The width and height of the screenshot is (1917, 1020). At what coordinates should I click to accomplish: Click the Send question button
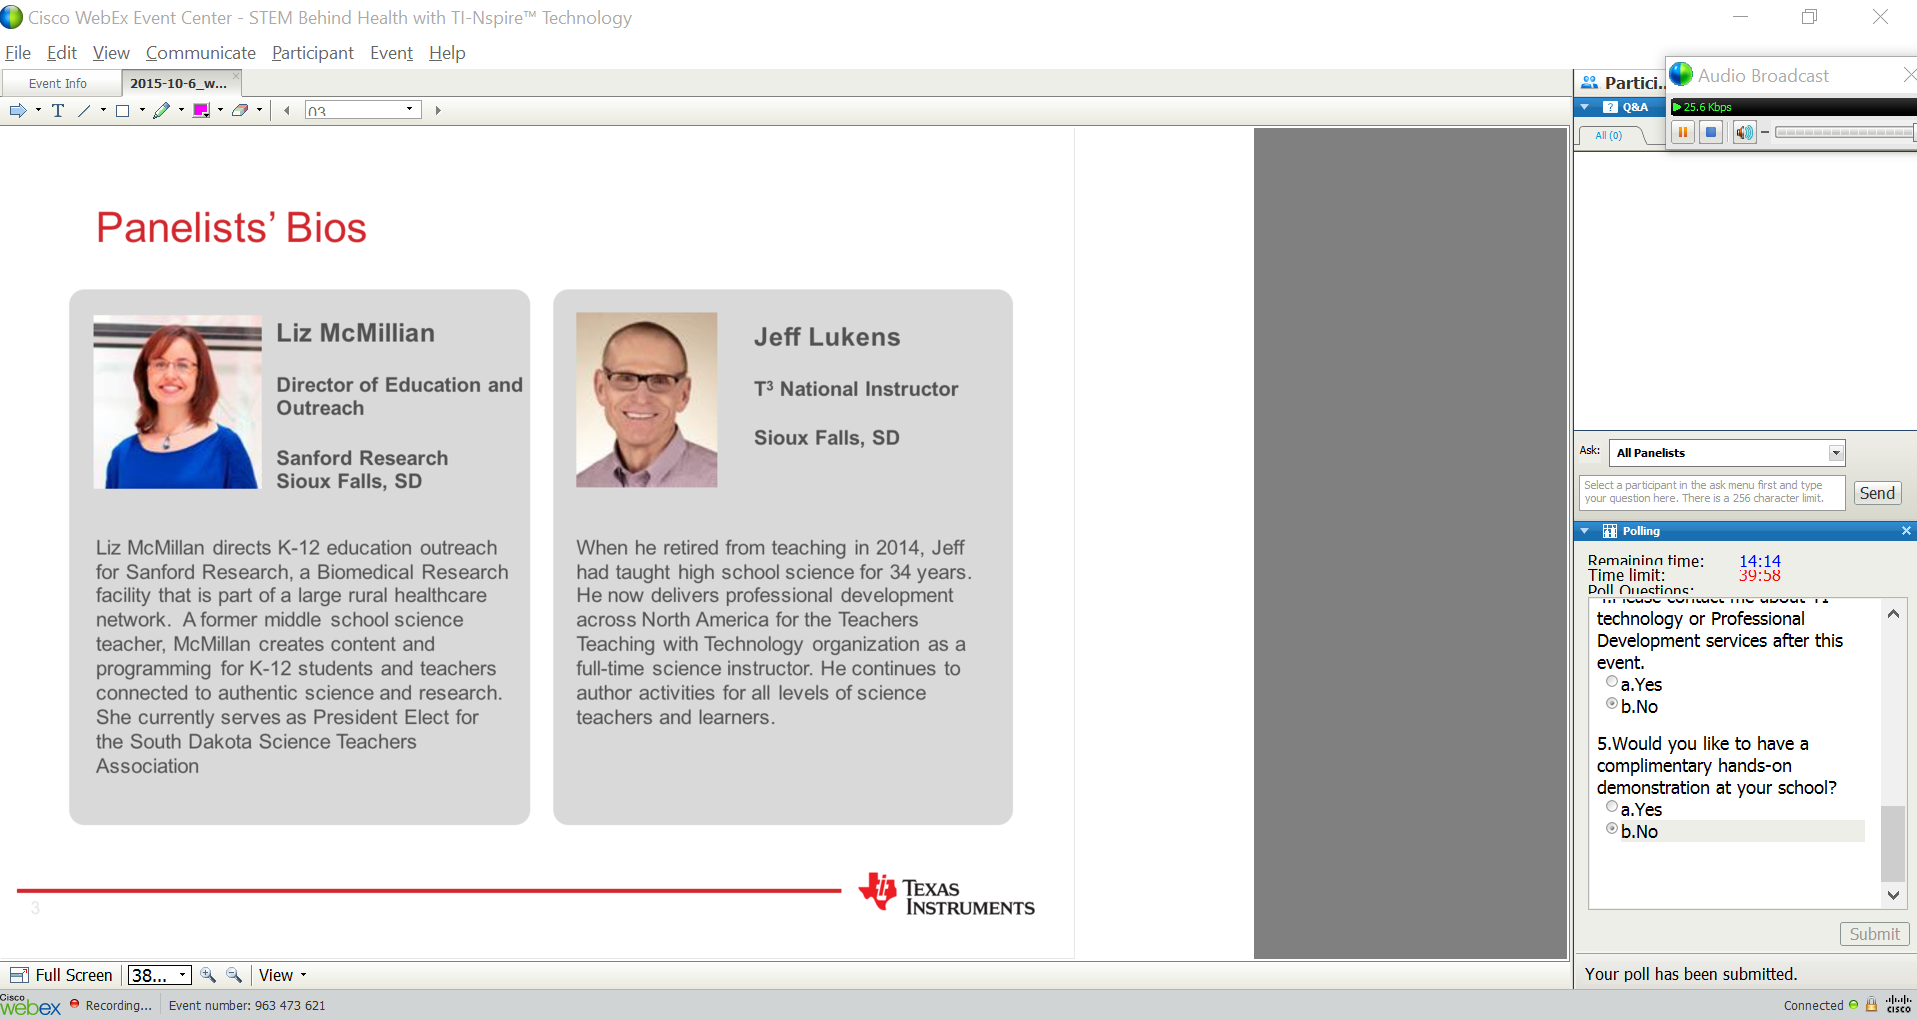coord(1877,493)
